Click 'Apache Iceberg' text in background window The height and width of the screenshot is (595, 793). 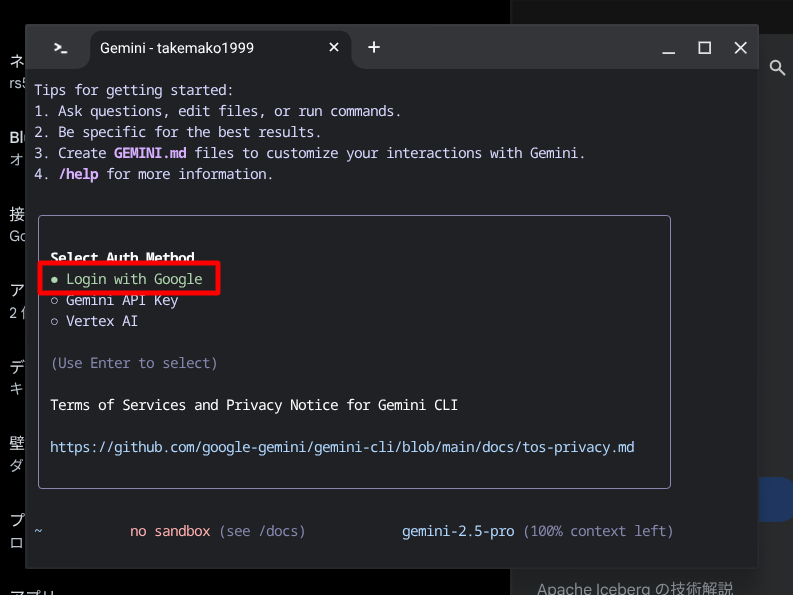click(594, 588)
